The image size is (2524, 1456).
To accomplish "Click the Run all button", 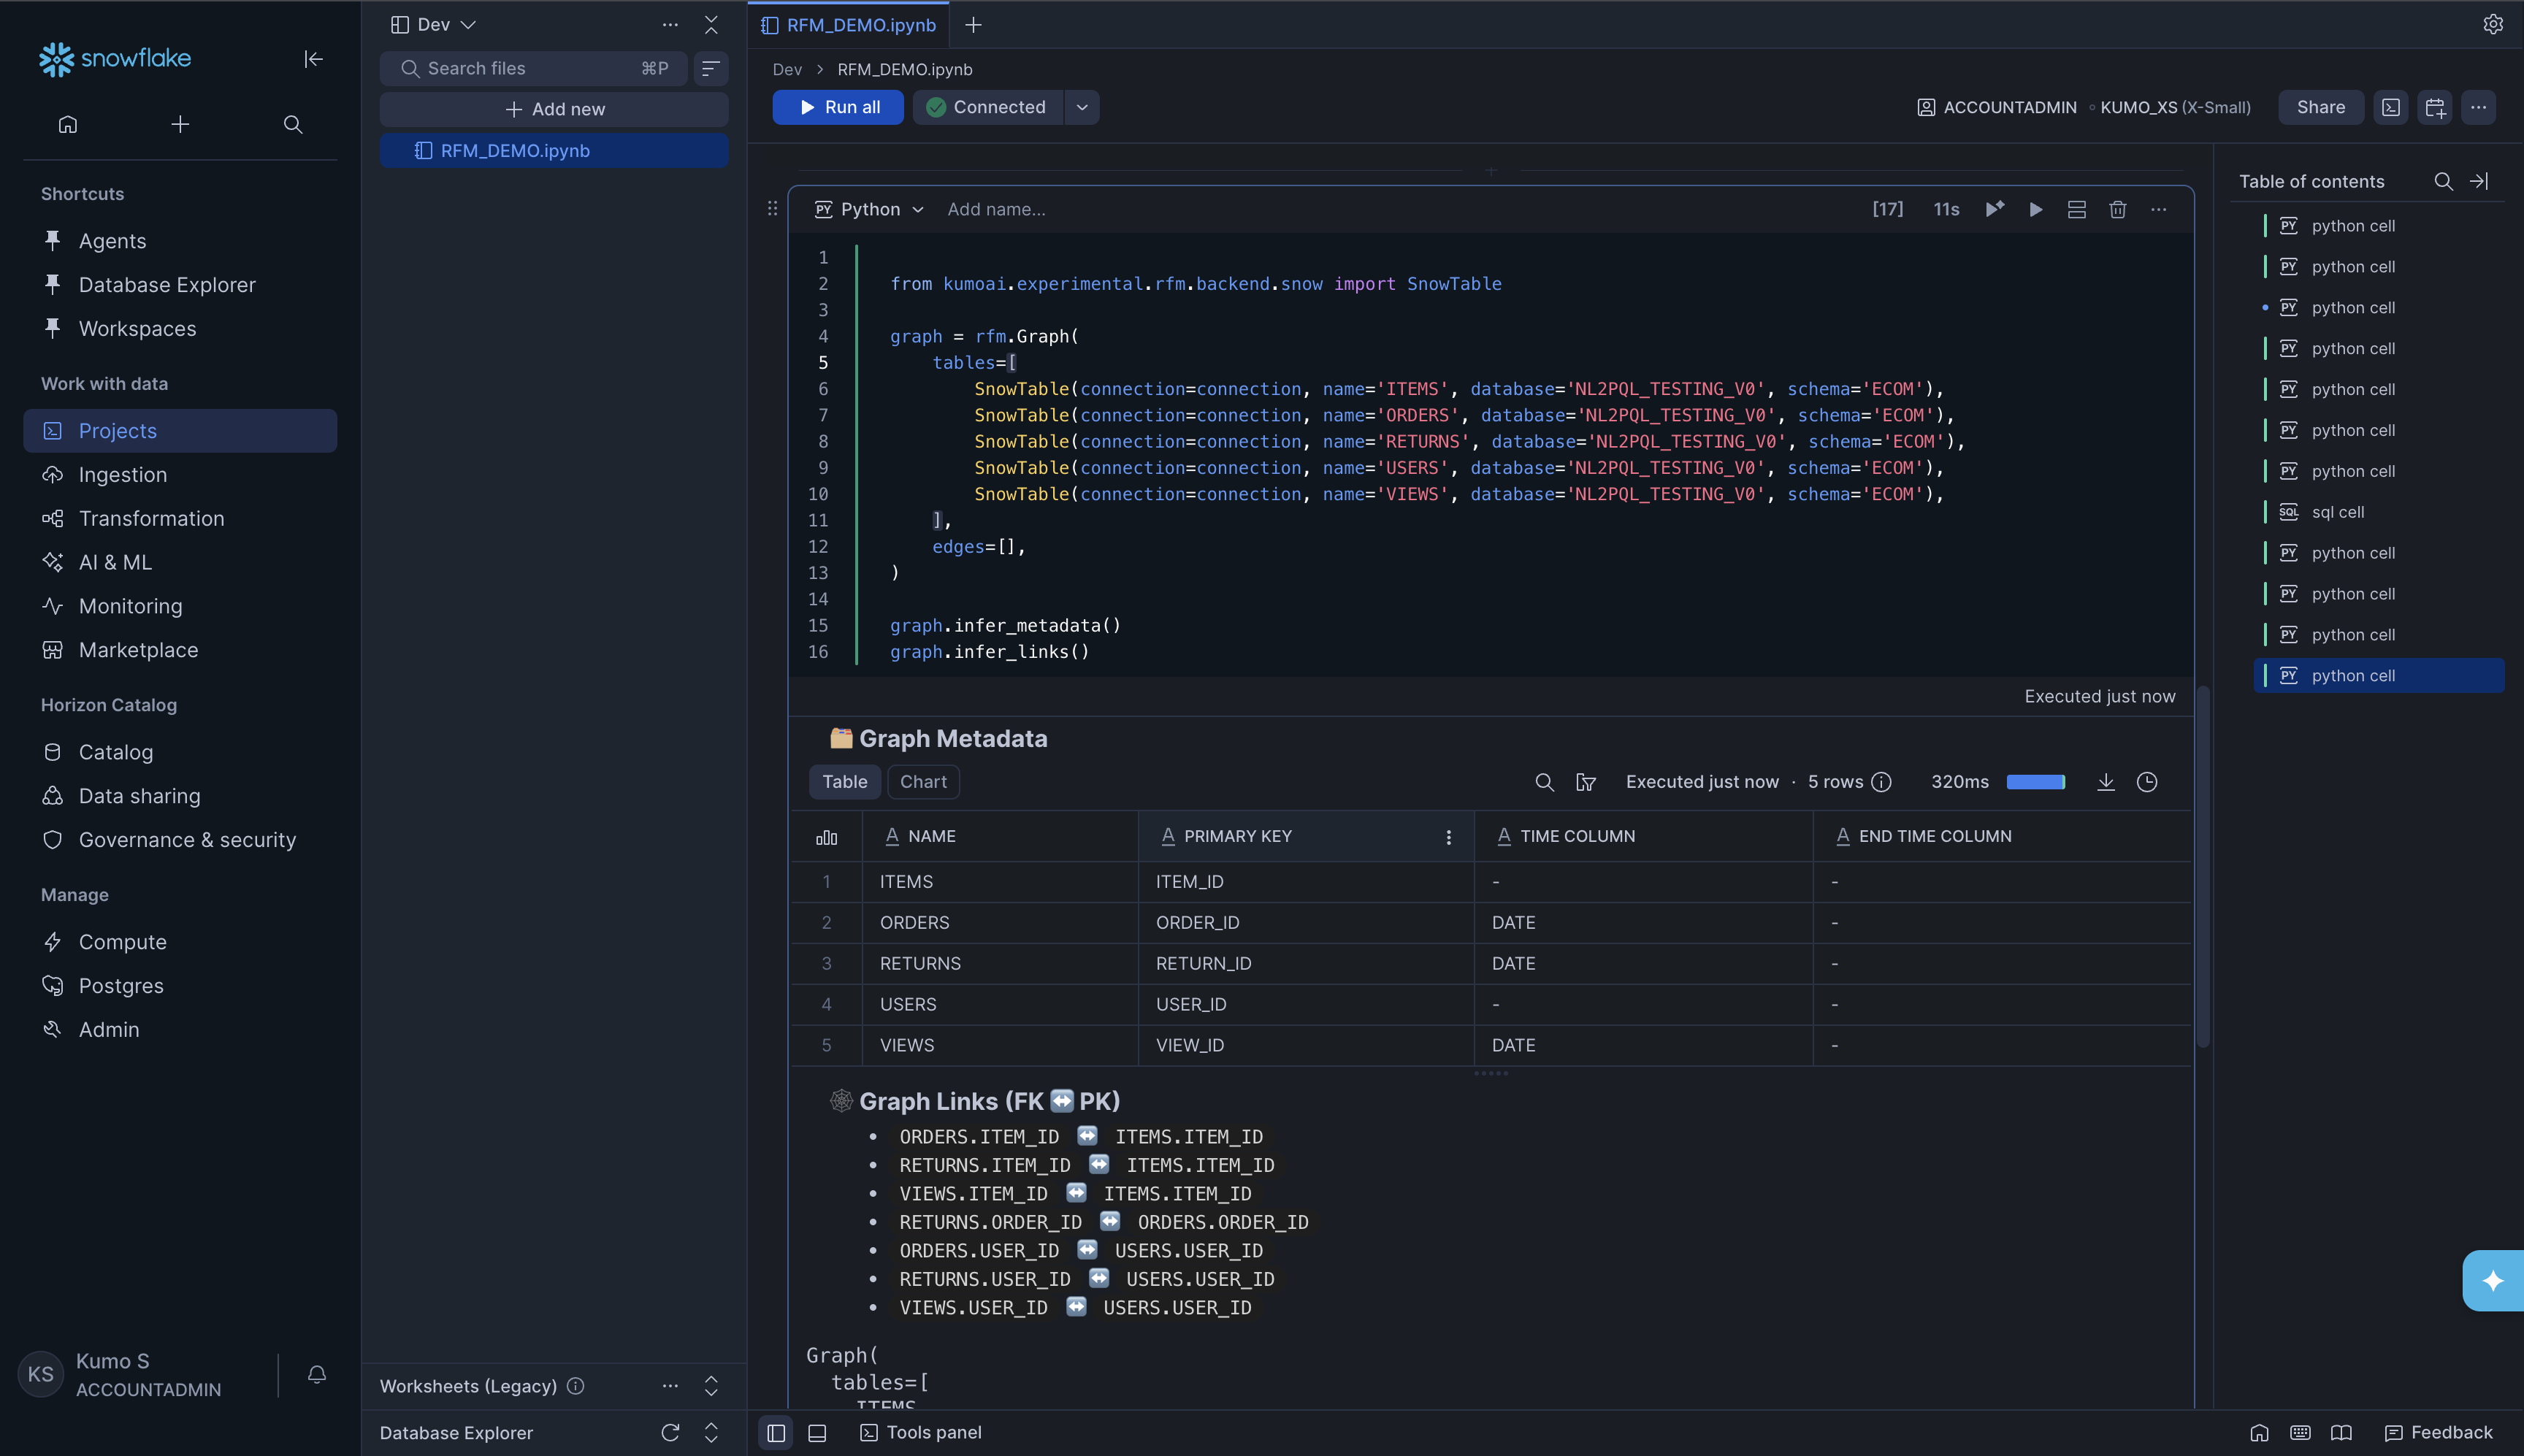I will point(837,107).
